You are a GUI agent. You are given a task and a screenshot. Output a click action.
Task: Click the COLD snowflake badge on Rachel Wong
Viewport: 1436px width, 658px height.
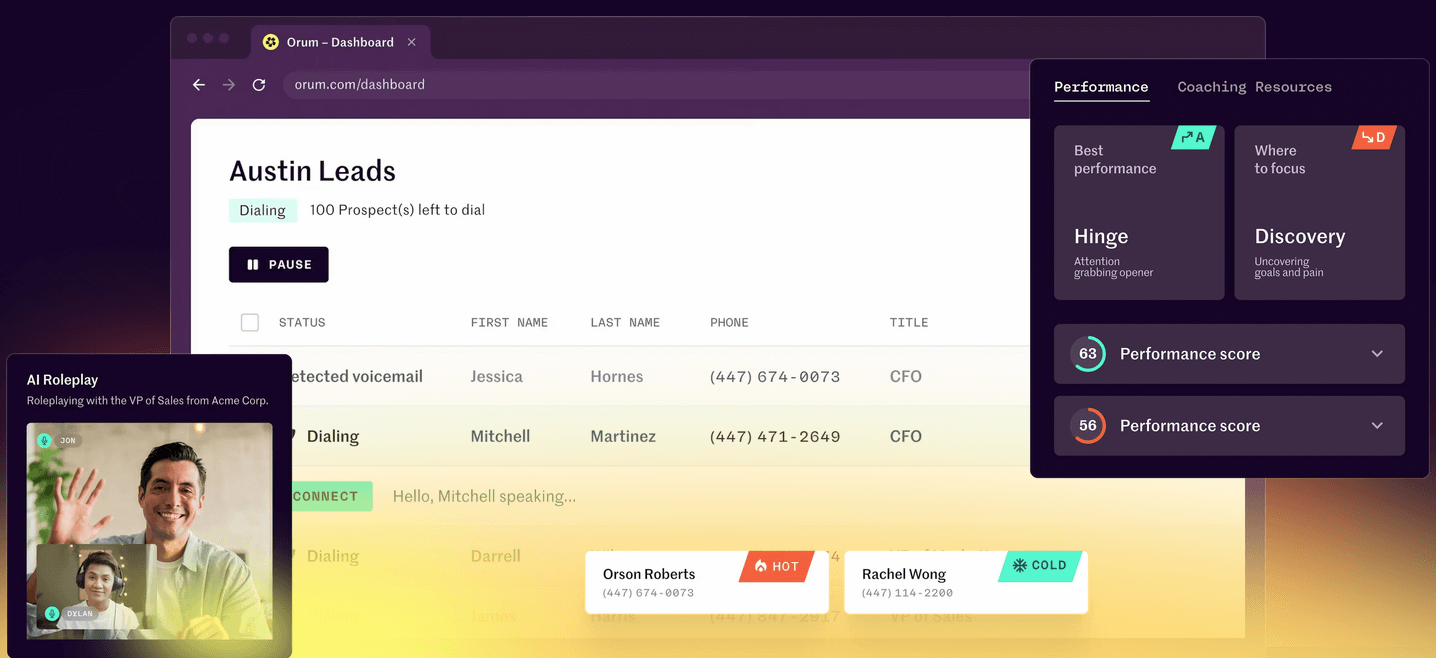(x=1039, y=565)
